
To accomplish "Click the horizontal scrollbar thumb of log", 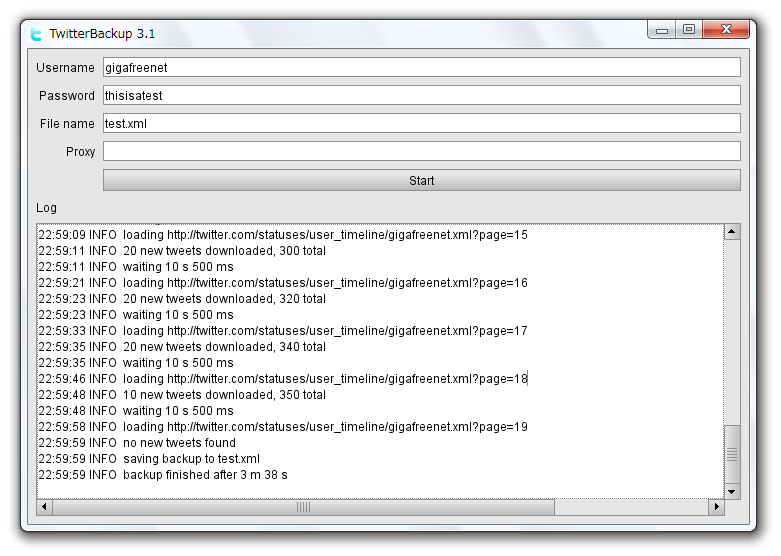I will (x=303, y=507).
